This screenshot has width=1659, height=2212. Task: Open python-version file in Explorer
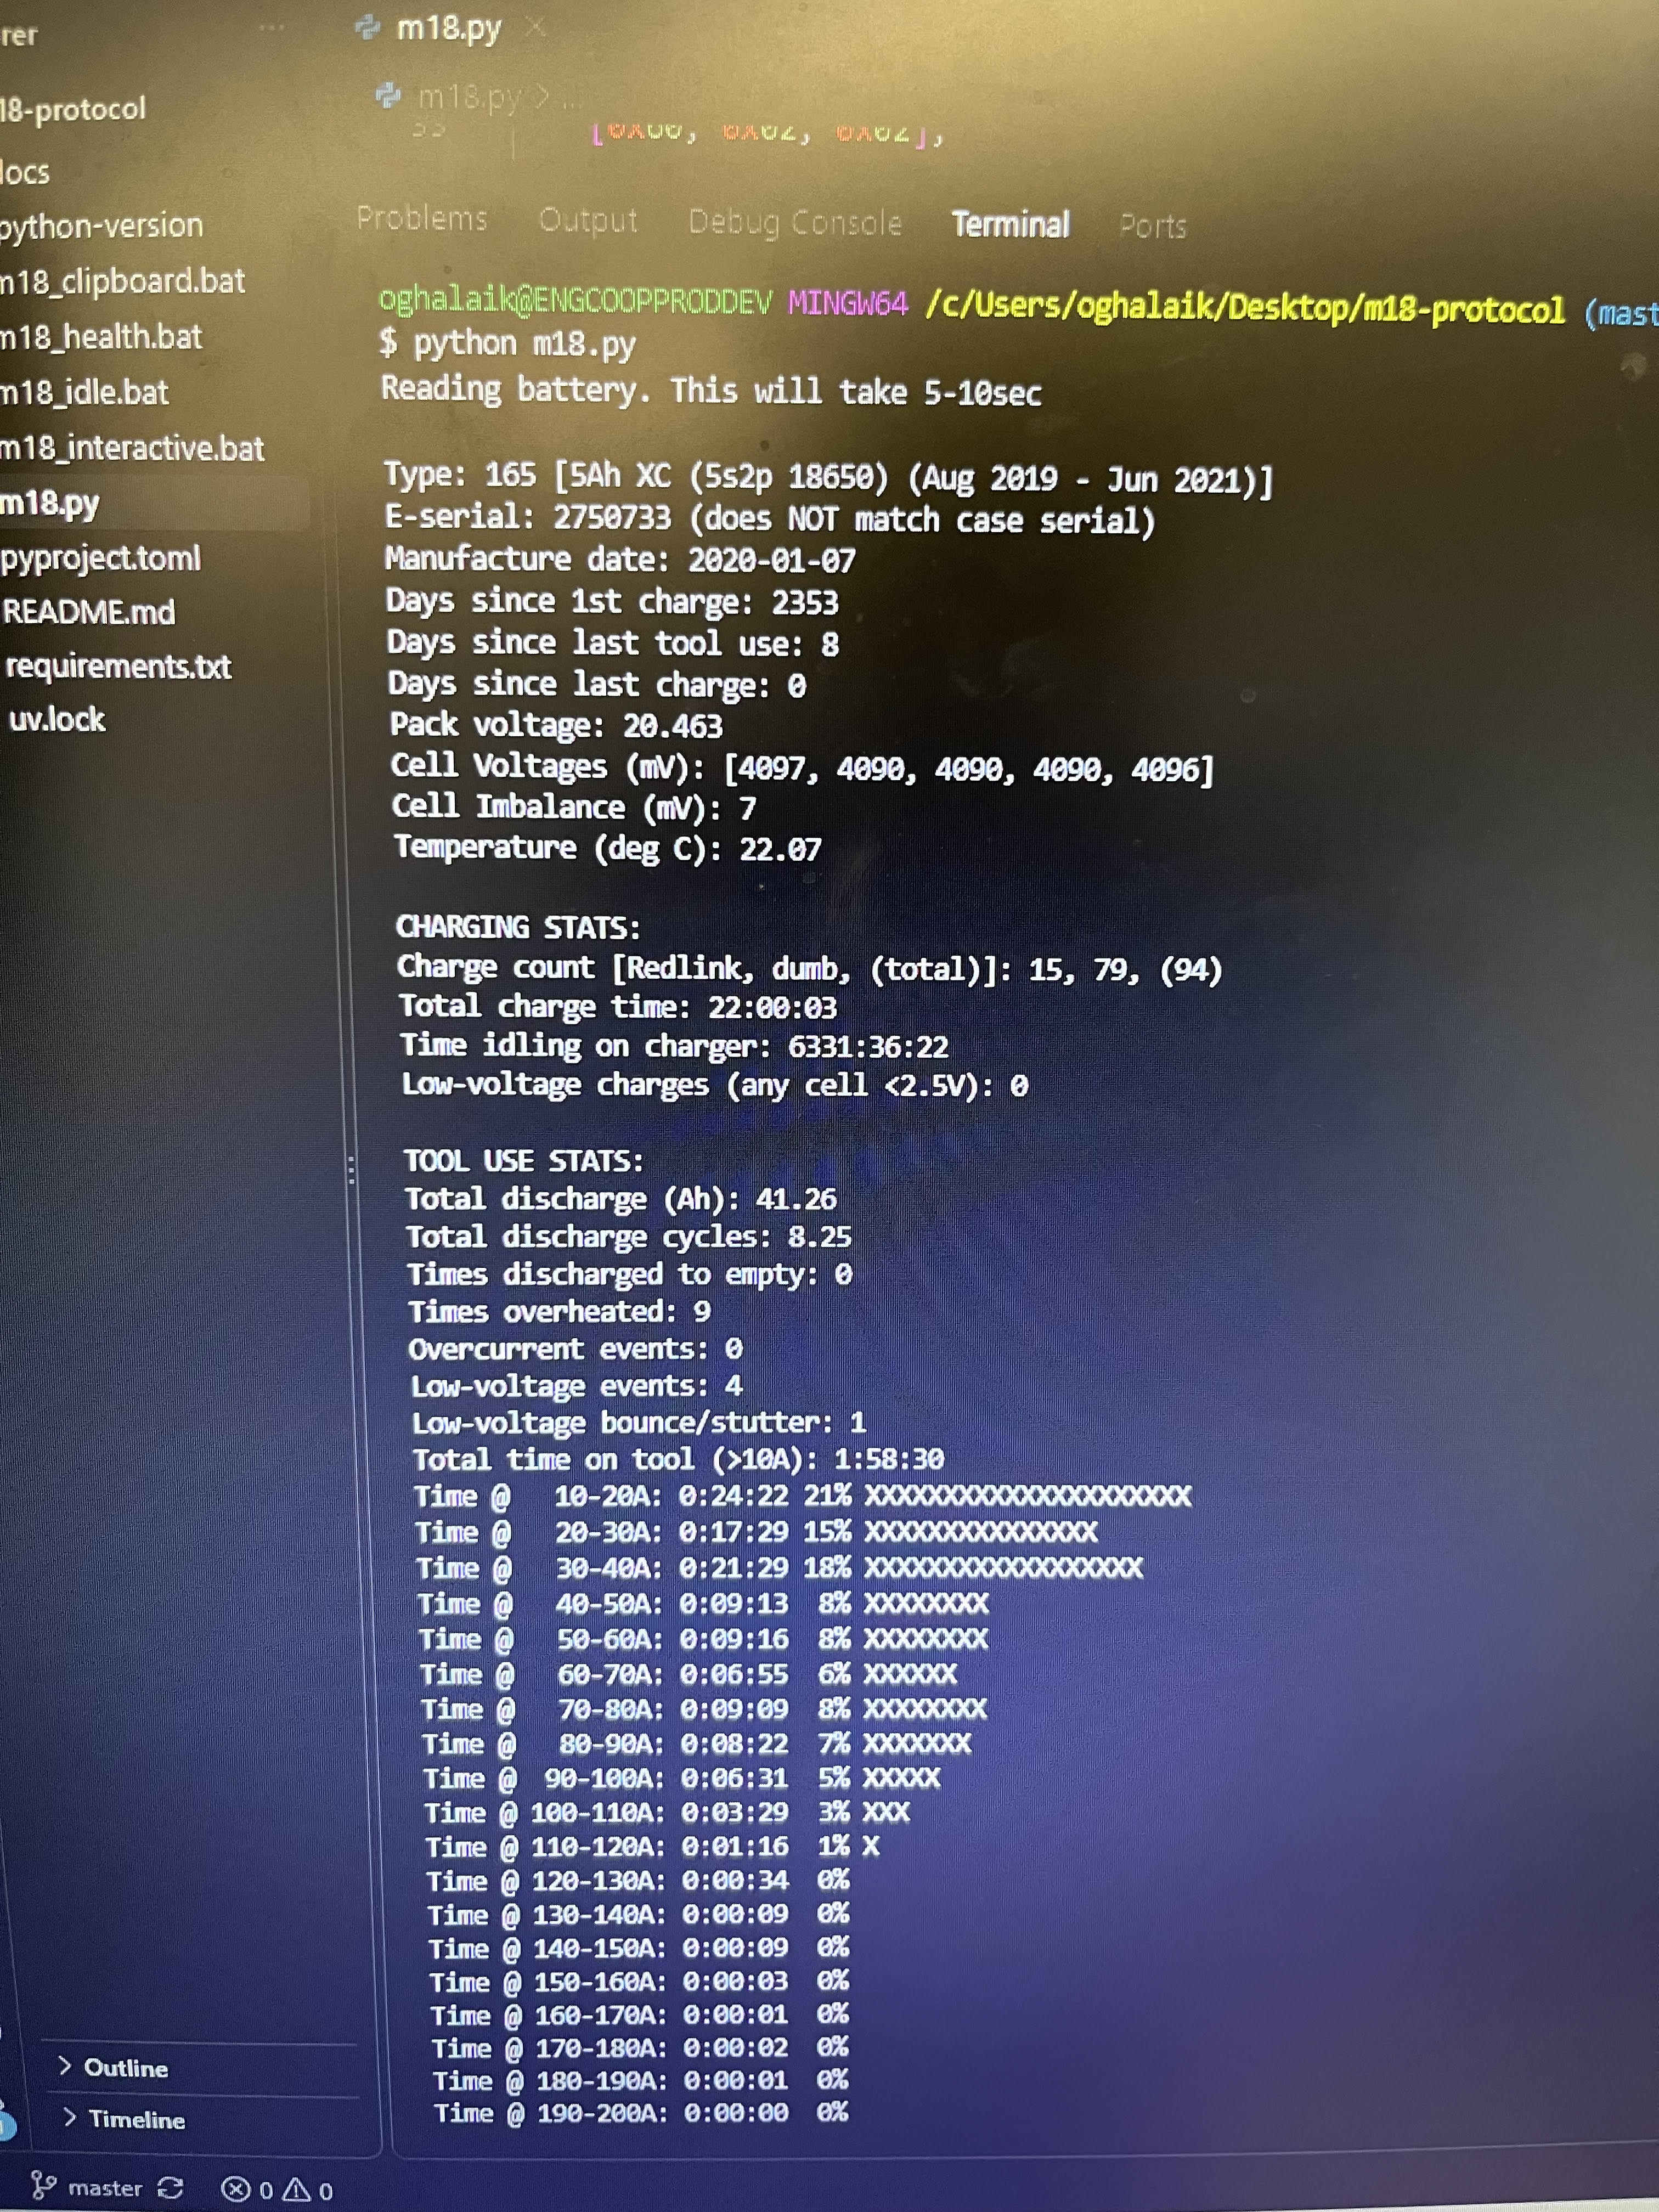pos(101,226)
